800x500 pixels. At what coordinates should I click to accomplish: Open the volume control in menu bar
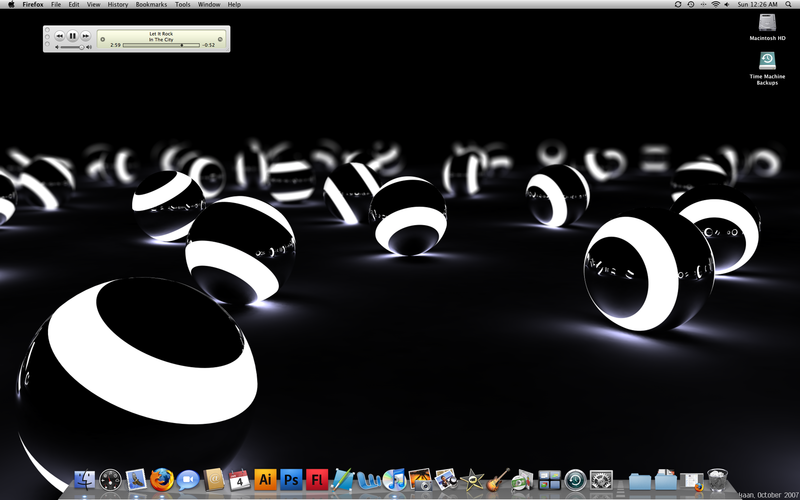click(x=727, y=4)
